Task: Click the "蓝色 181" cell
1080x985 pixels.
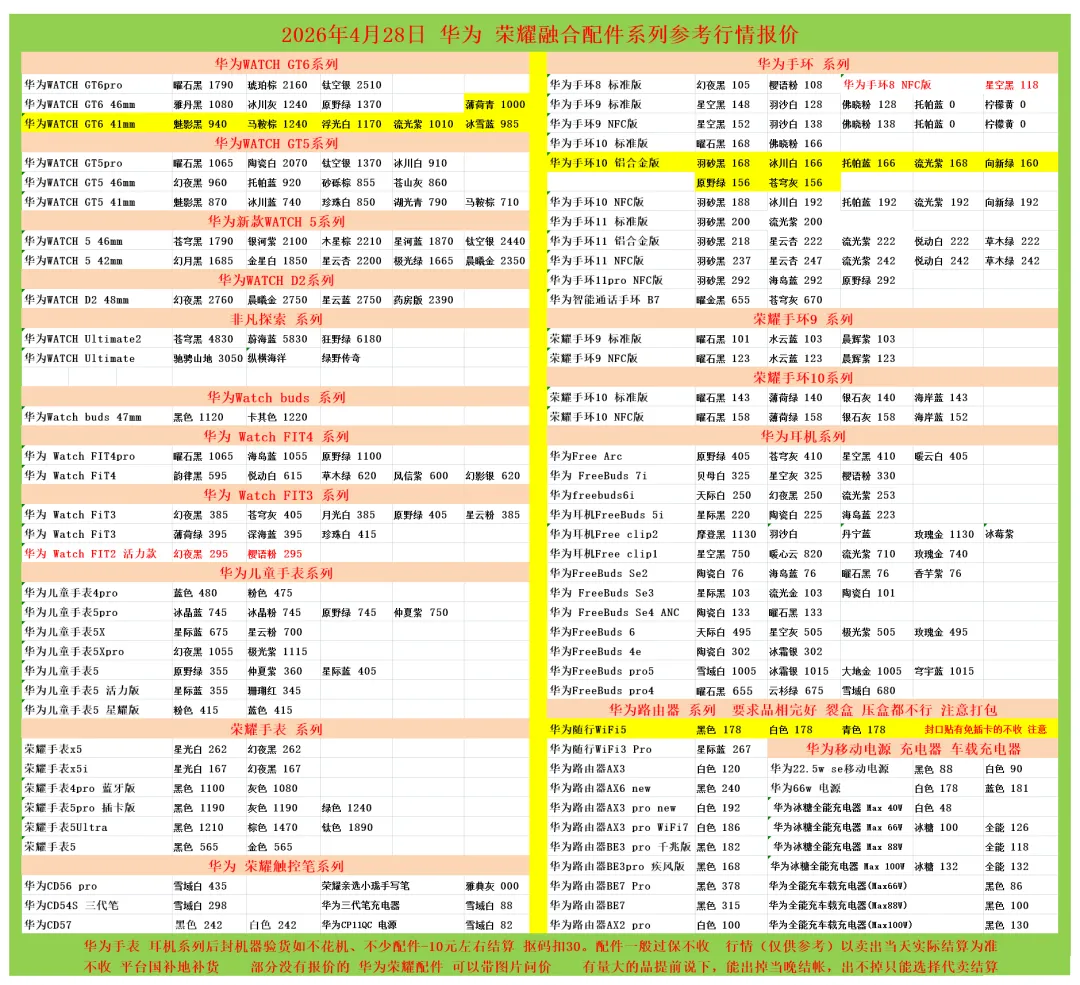Action: tap(1006, 788)
